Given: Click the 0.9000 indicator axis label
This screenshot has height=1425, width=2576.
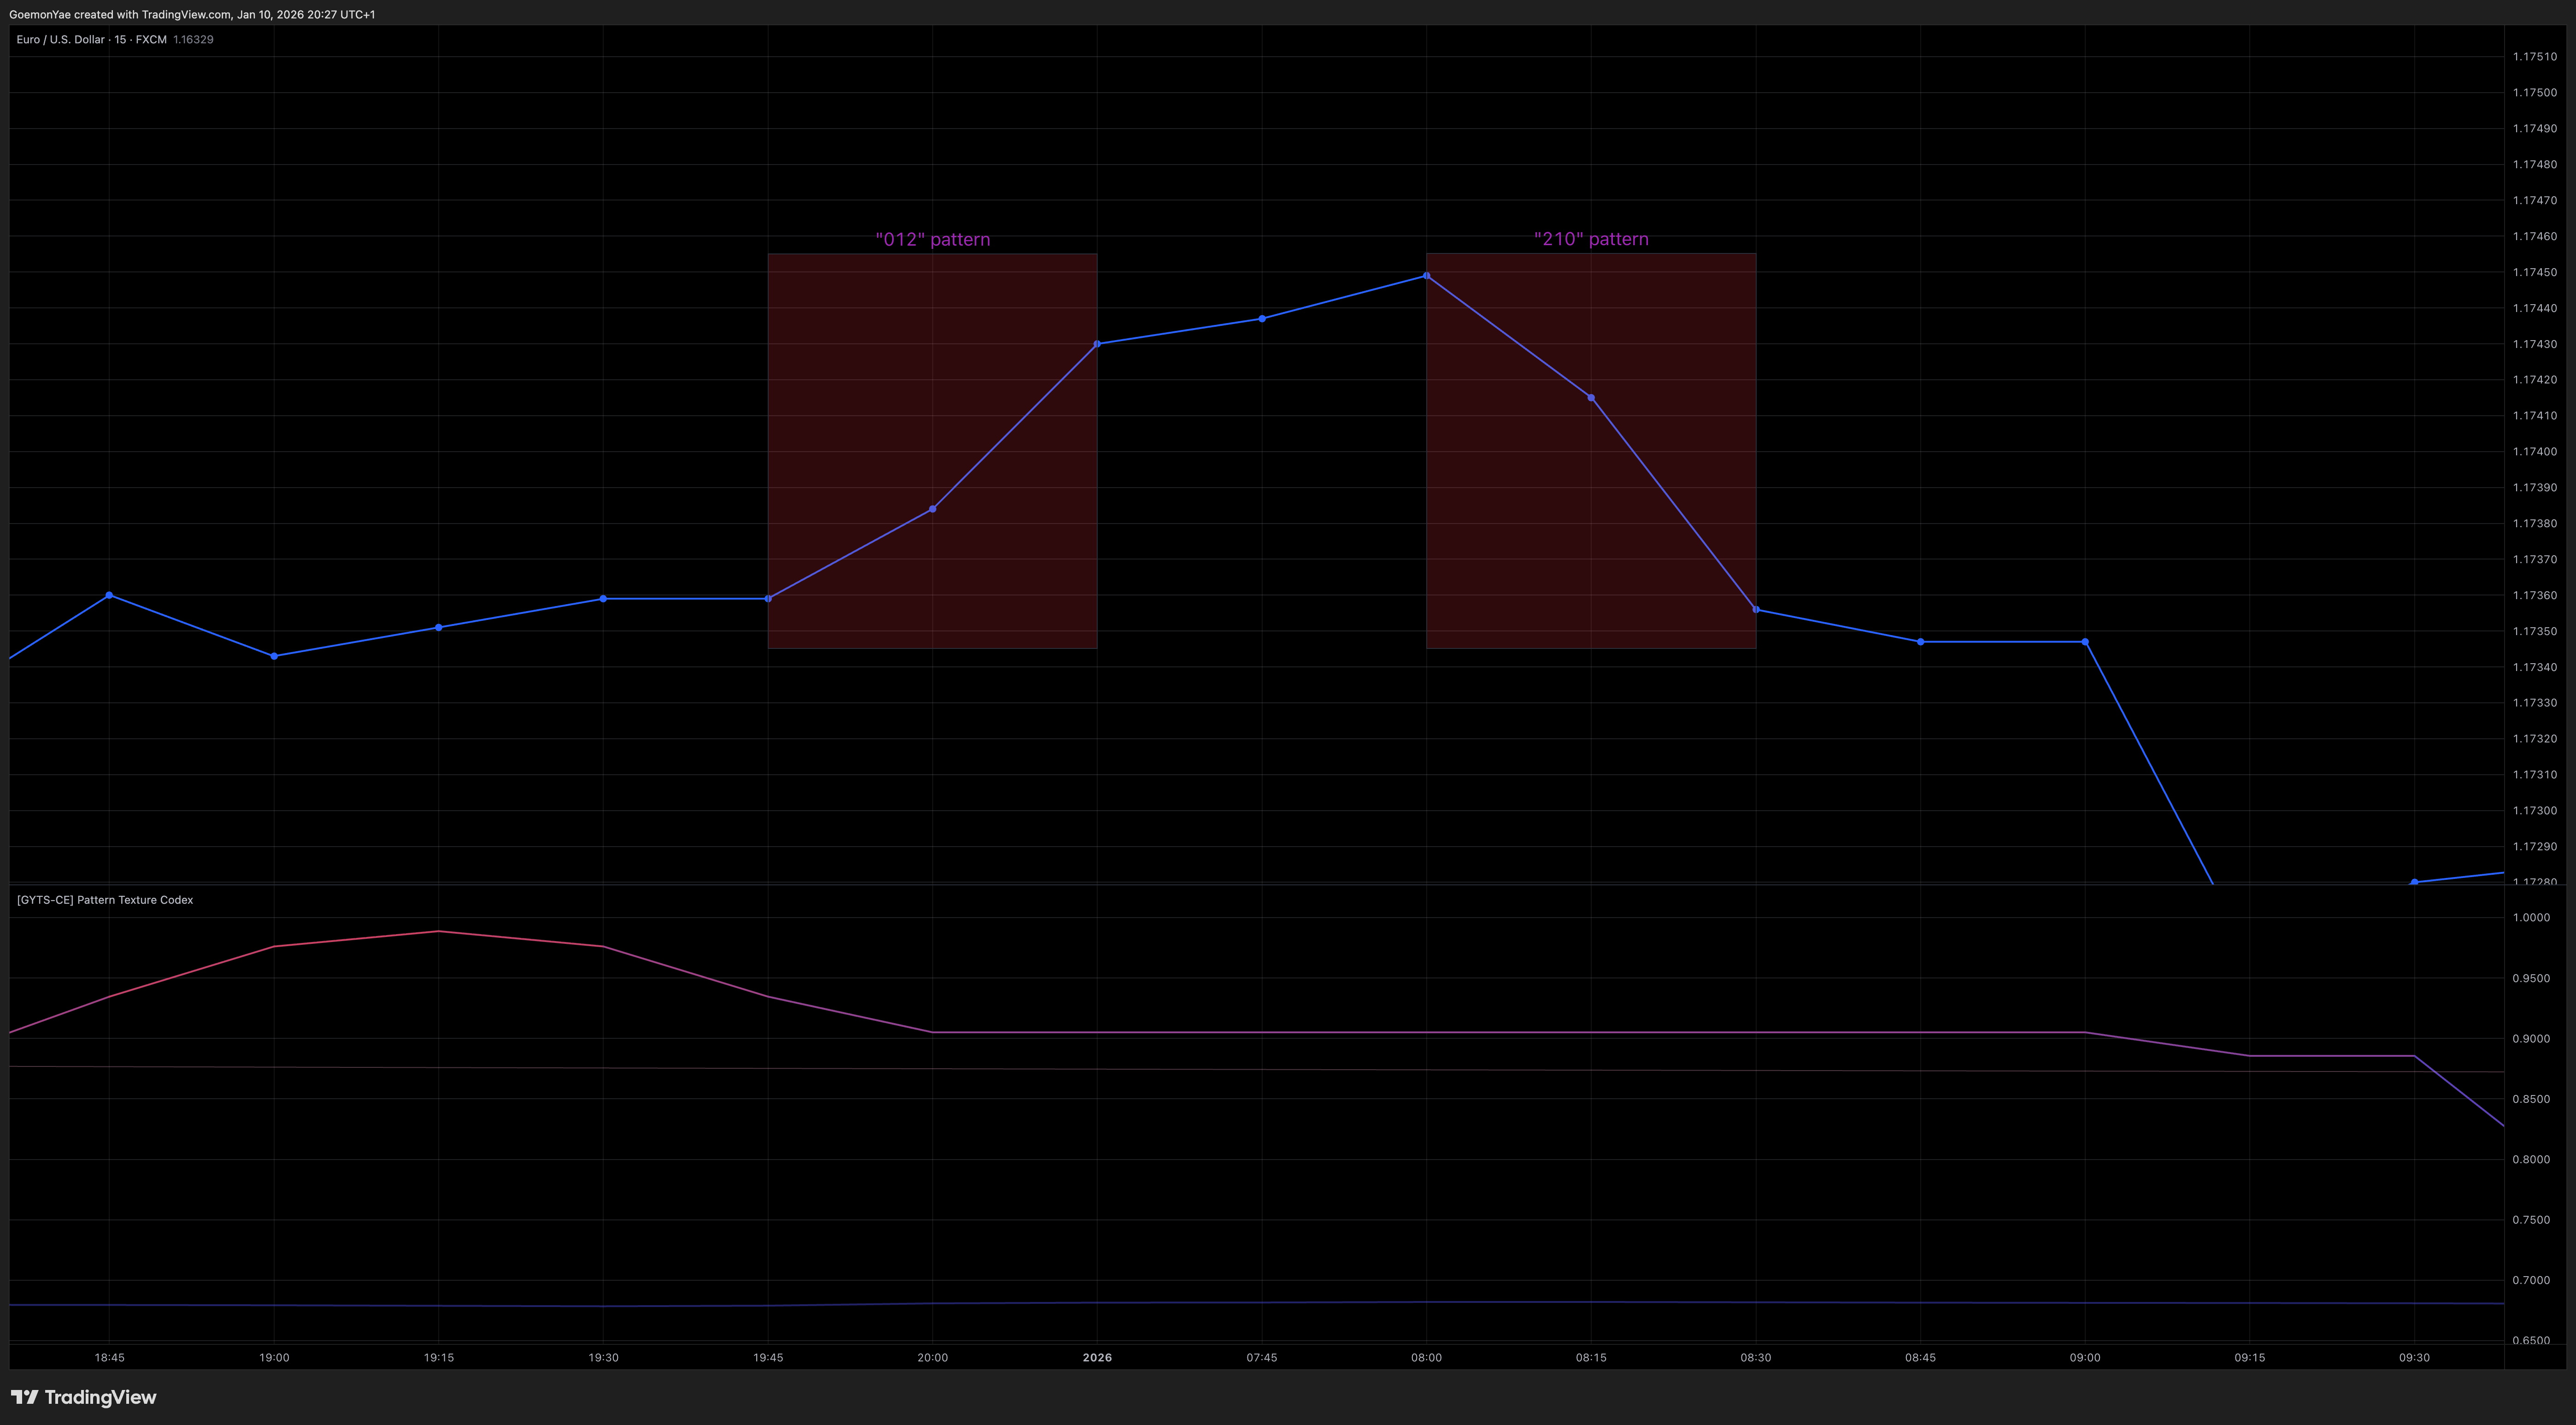Looking at the screenshot, I should tap(2530, 1038).
